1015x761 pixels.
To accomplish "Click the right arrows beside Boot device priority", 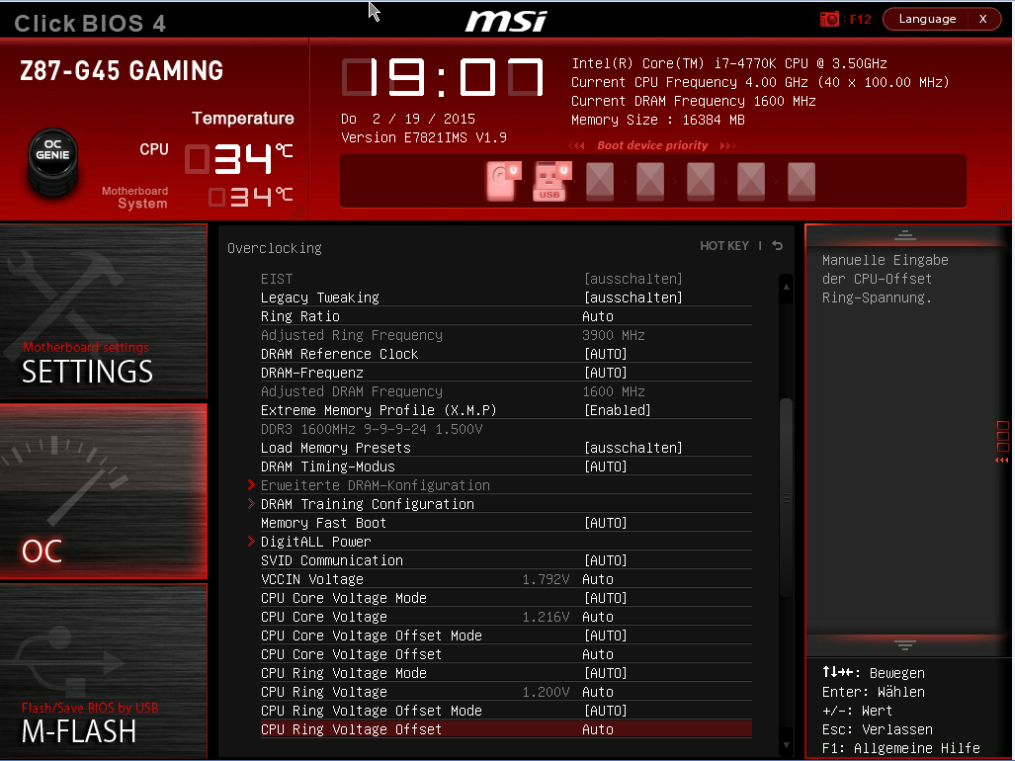I will (728, 146).
